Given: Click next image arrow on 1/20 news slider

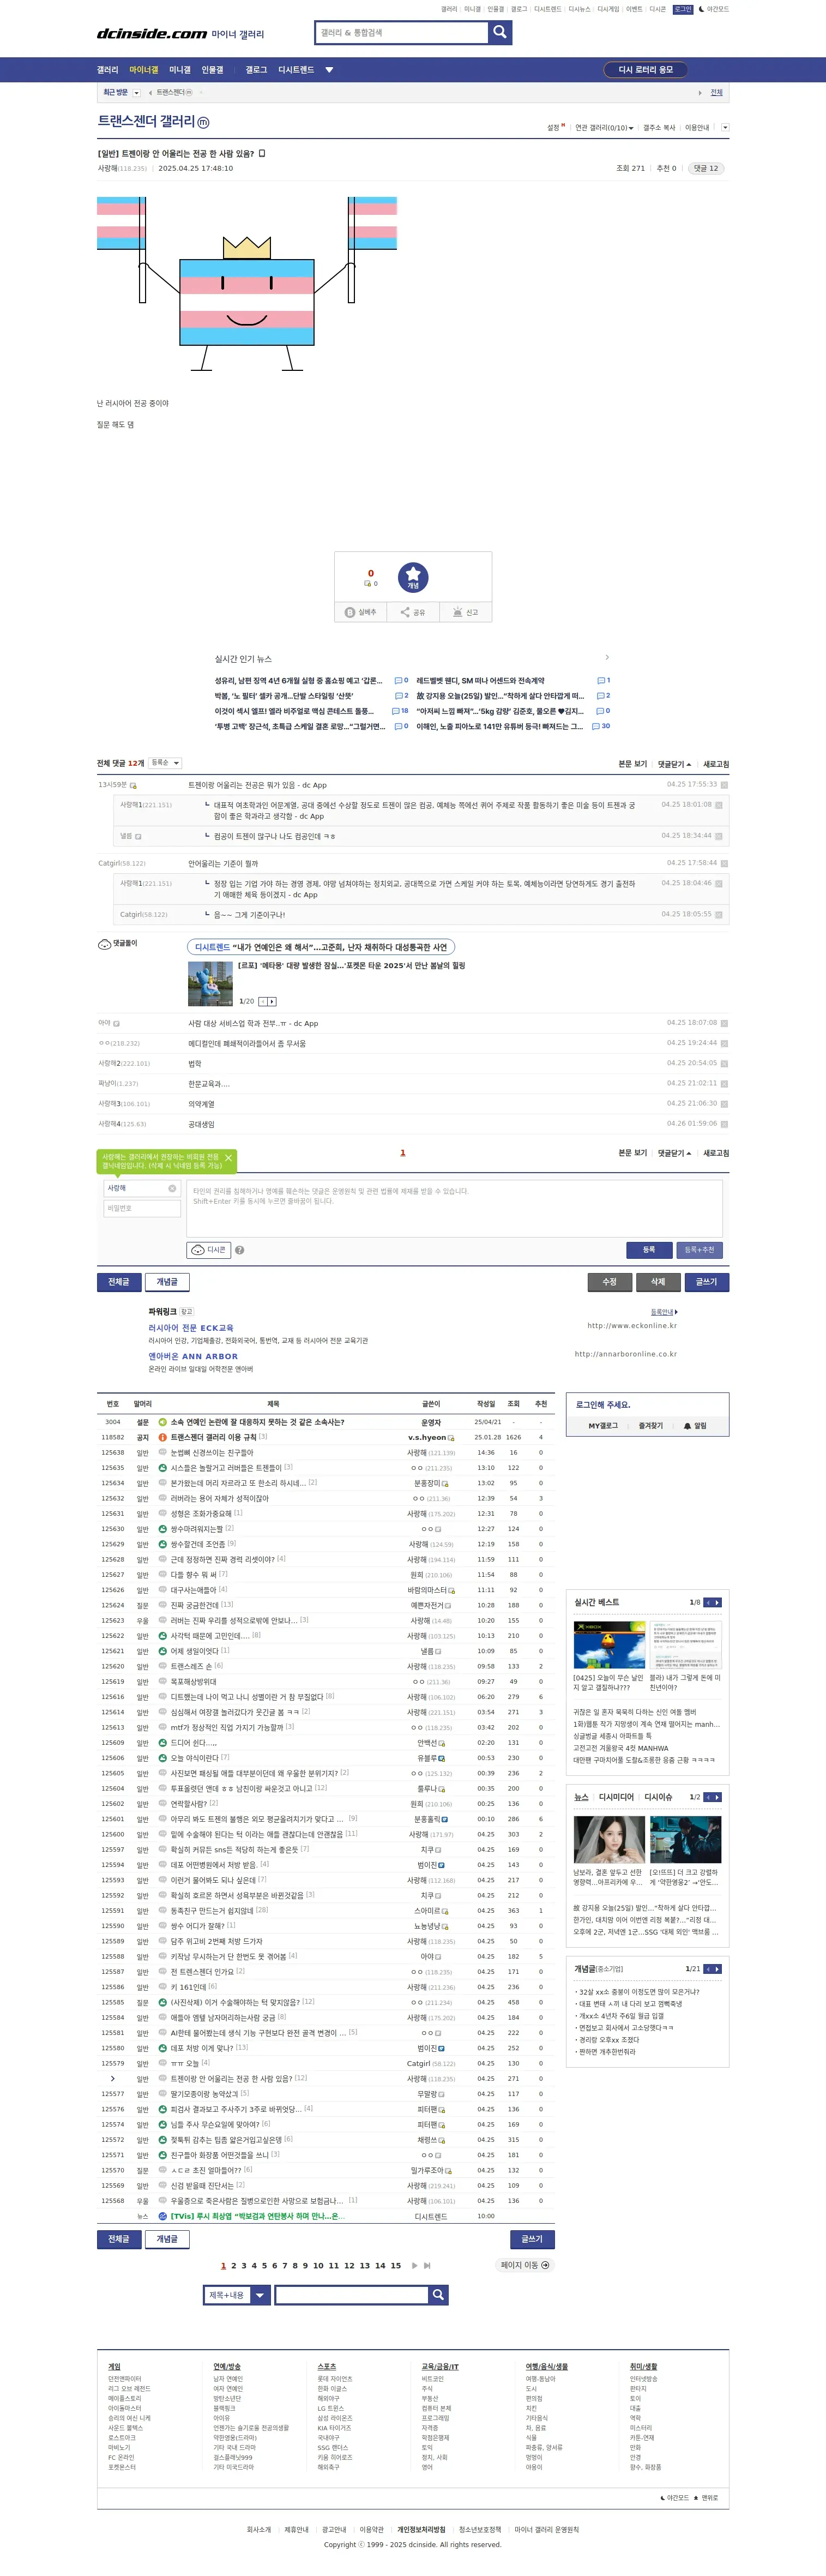Looking at the screenshot, I should tap(272, 1001).
